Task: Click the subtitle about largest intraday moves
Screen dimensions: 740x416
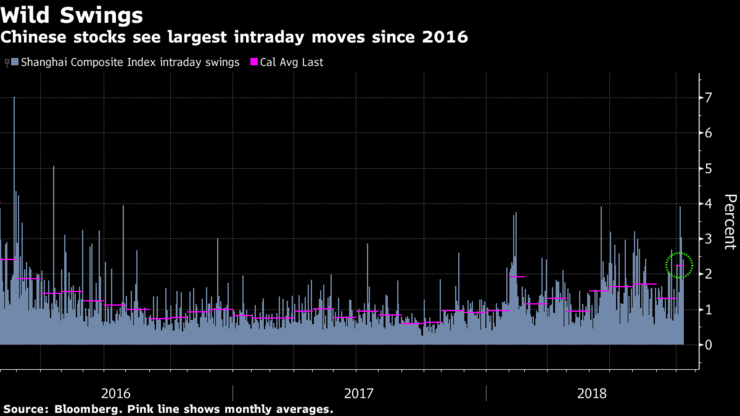Action: [234, 37]
